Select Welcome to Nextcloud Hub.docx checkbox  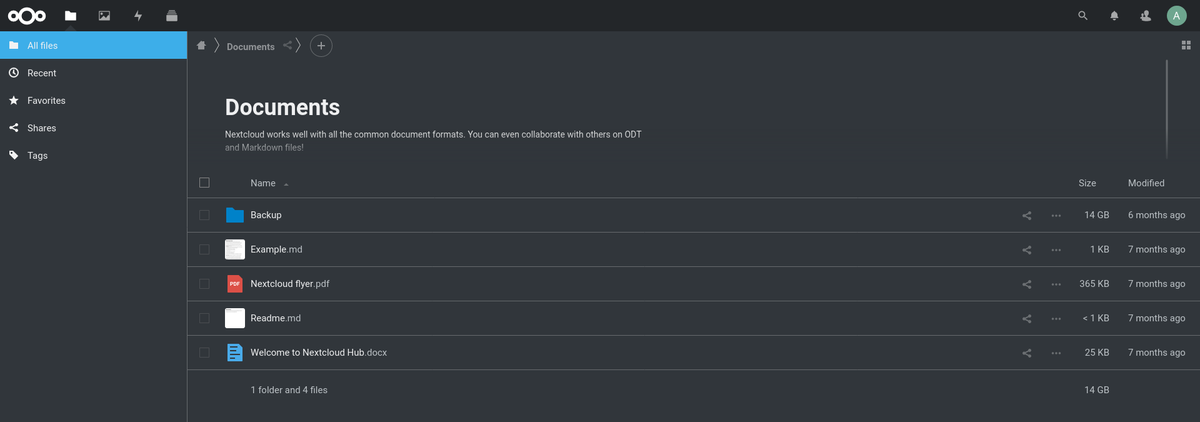tap(204, 353)
